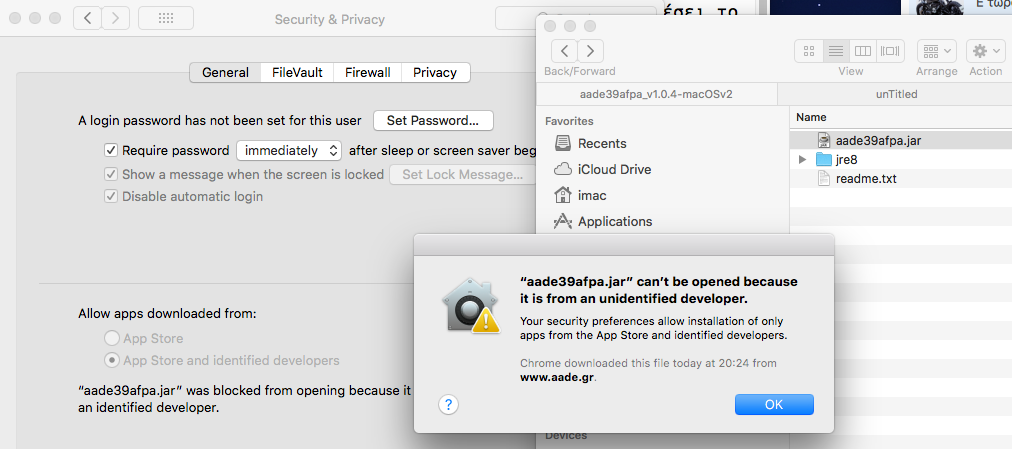This screenshot has height=449, width=1012.
Task: Select the unTitled Finder tab
Action: pyautogui.click(x=896, y=94)
